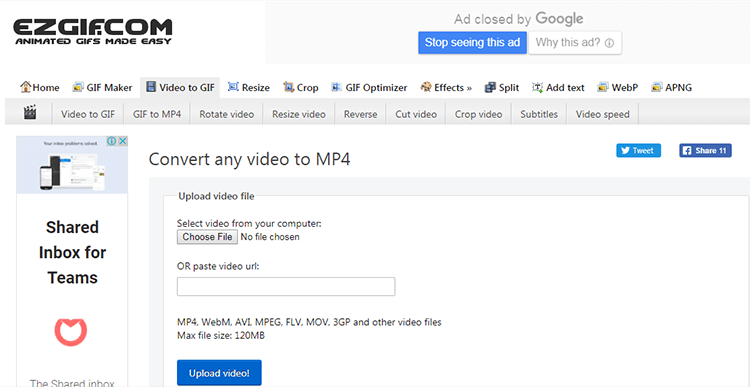Select the Crop video tab
This screenshot has width=750, height=387.
(x=478, y=114)
